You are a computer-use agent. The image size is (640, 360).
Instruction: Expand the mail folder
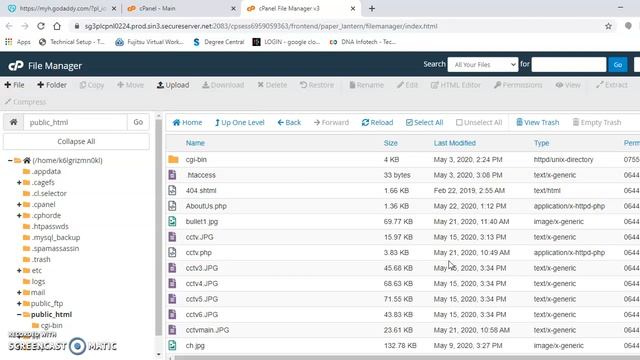19,293
